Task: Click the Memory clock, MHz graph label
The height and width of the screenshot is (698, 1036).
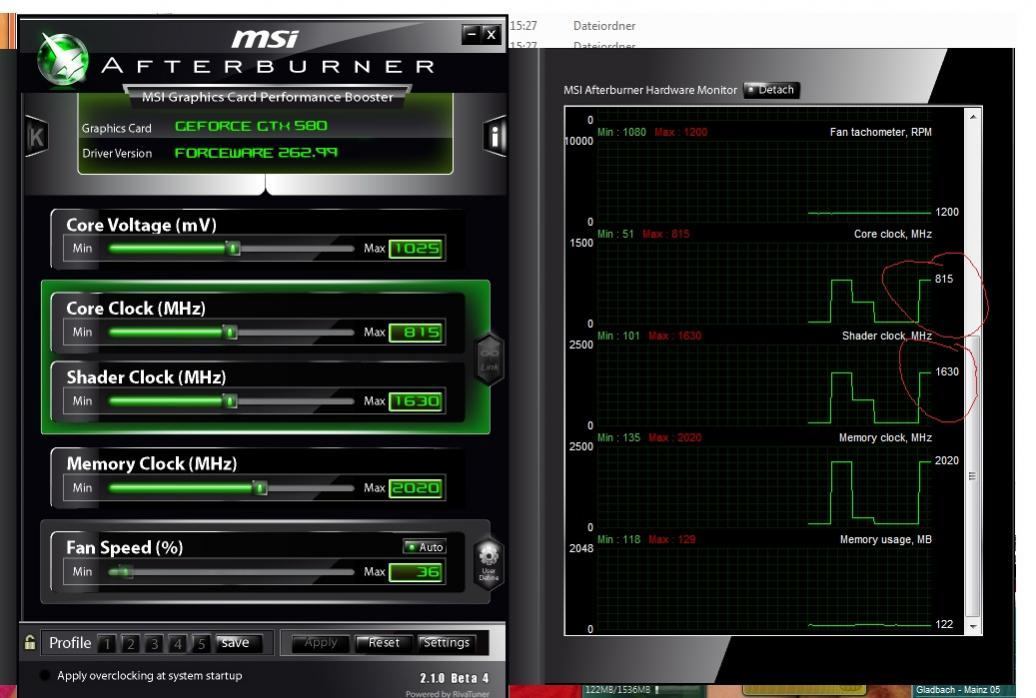Action: tap(885, 438)
